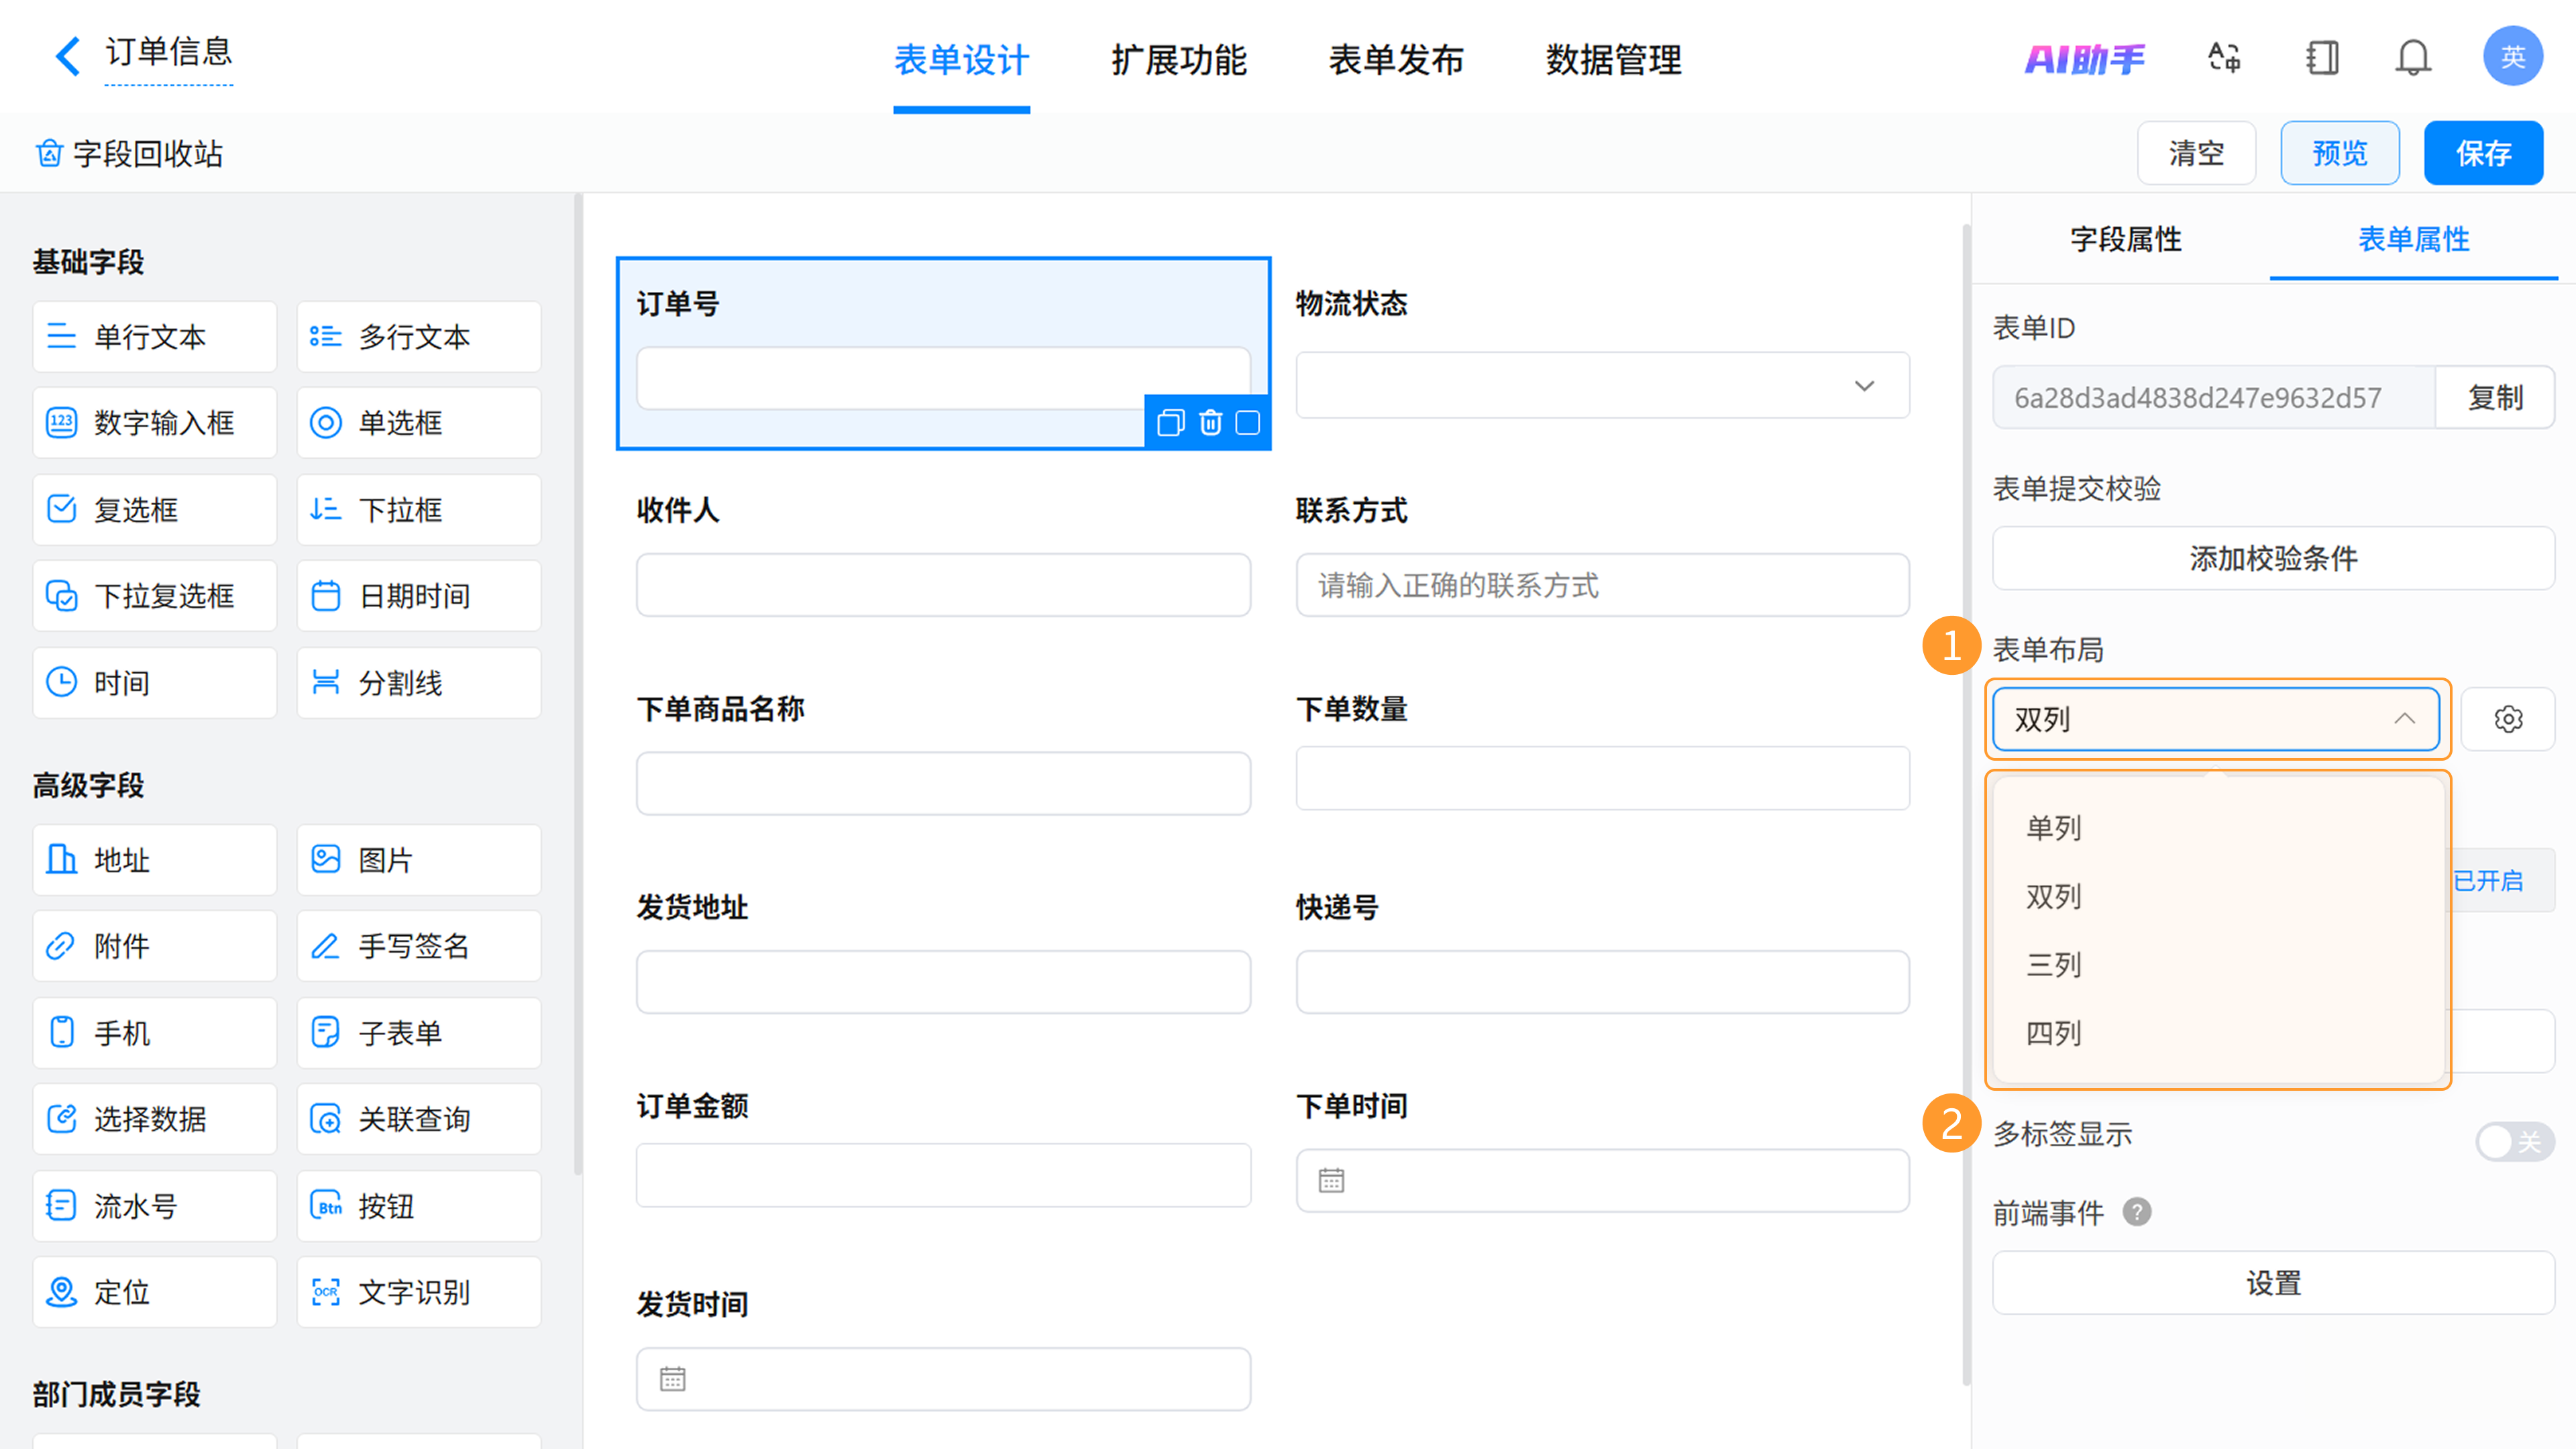The height and width of the screenshot is (1449, 2576).
Task: Add a 图片 field
Action: [x=419, y=860]
